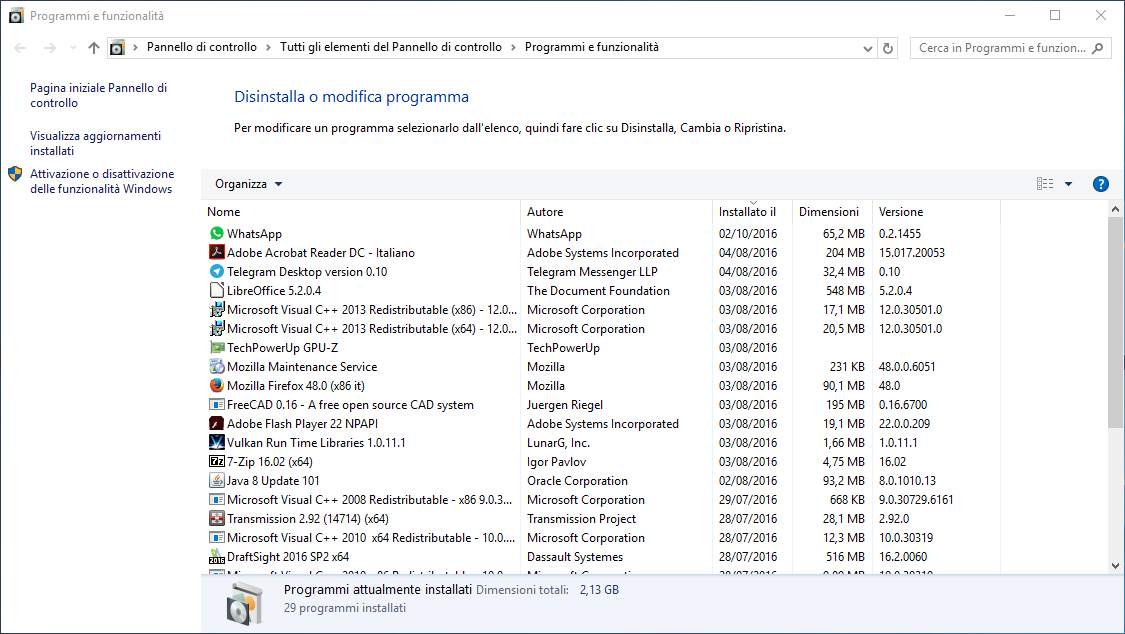Go up one folder level arrow

pos(94,48)
